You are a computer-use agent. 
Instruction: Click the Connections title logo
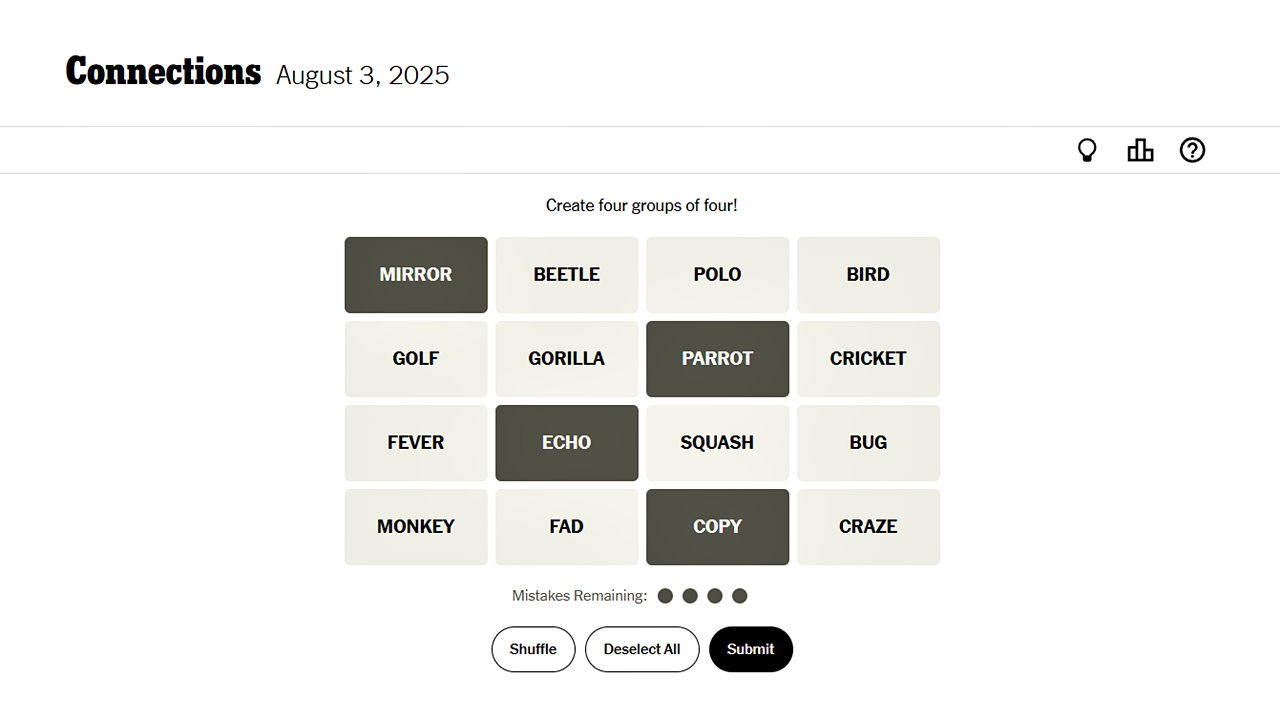click(x=163, y=72)
